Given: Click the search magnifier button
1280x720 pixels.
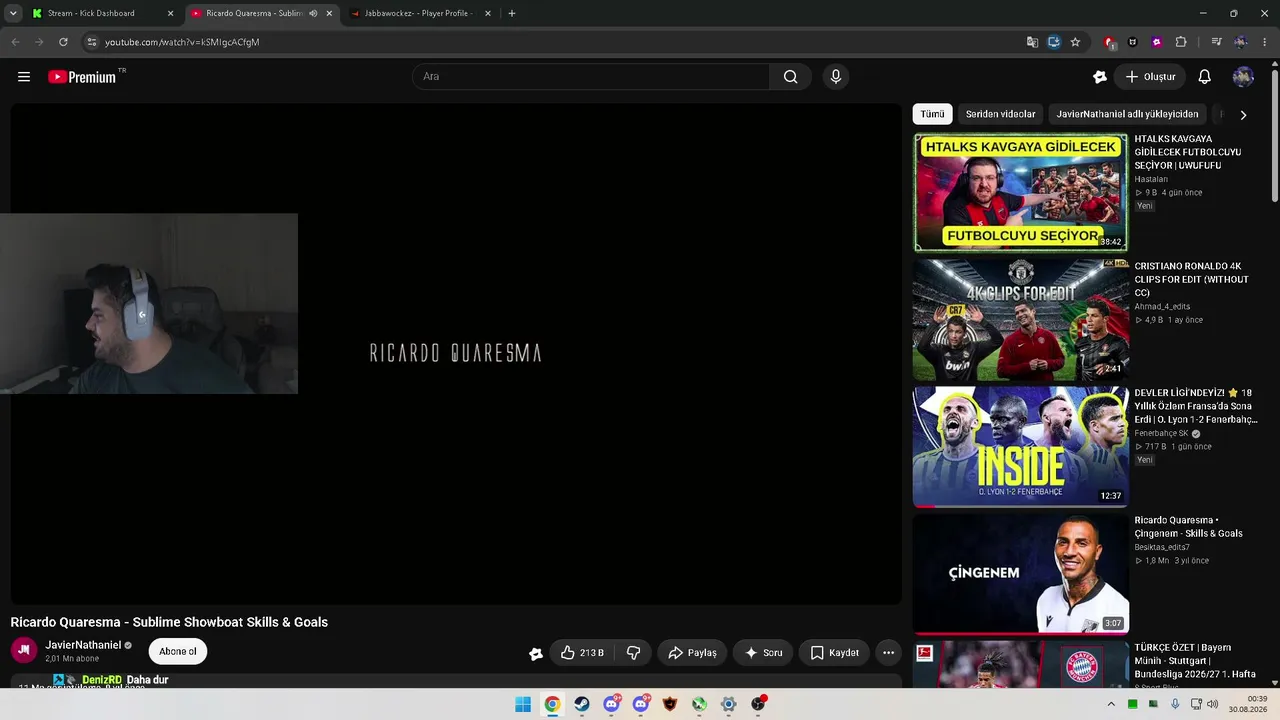Looking at the screenshot, I should pyautogui.click(x=790, y=77).
